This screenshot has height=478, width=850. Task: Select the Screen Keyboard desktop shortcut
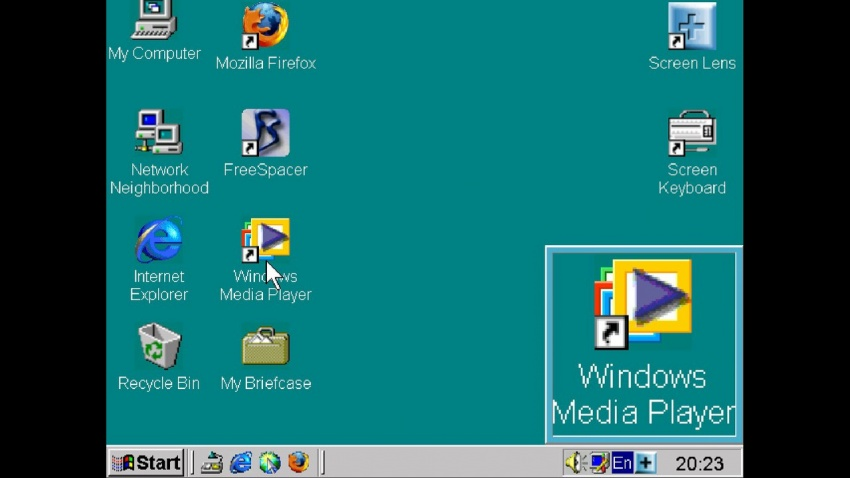pos(692,133)
